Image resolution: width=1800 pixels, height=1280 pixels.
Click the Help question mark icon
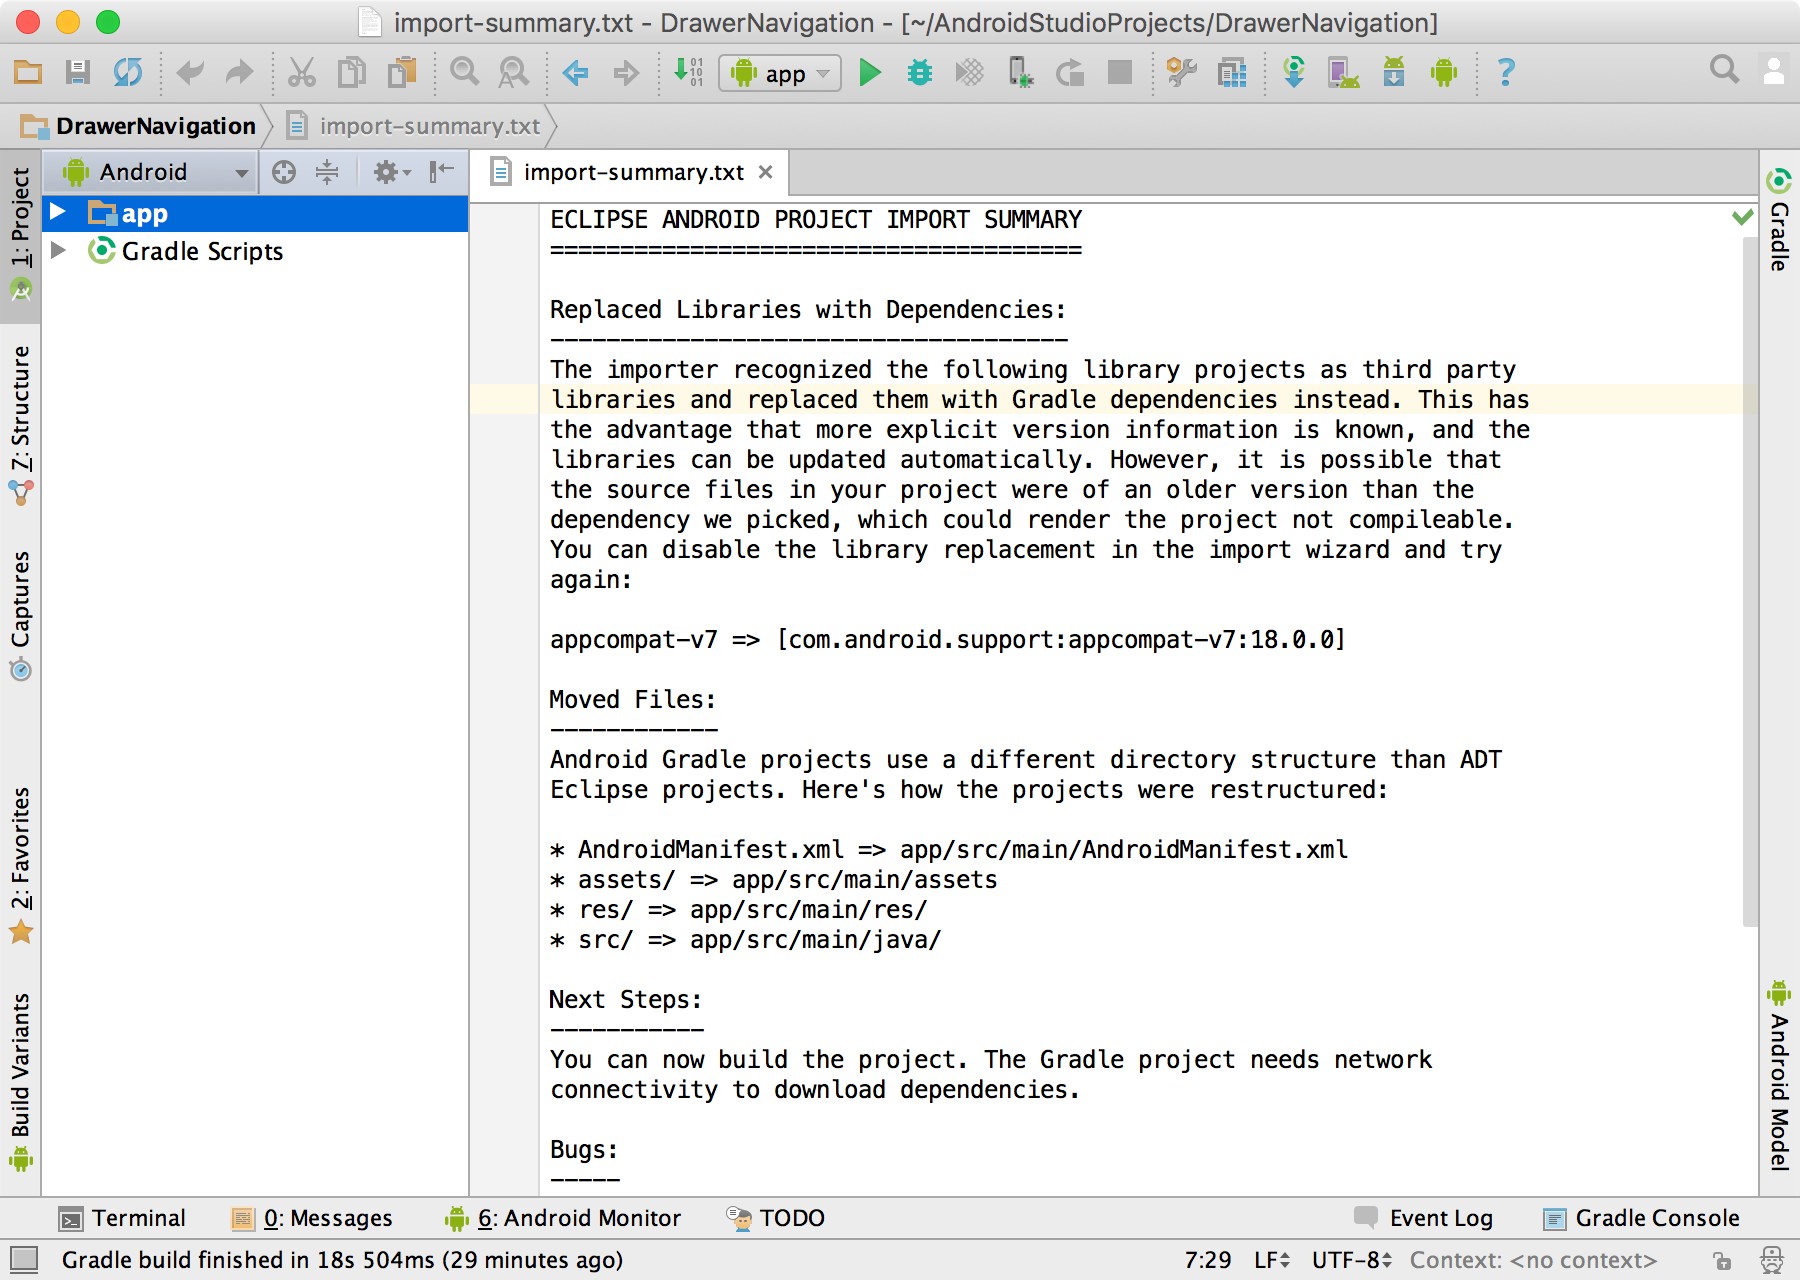click(1506, 72)
